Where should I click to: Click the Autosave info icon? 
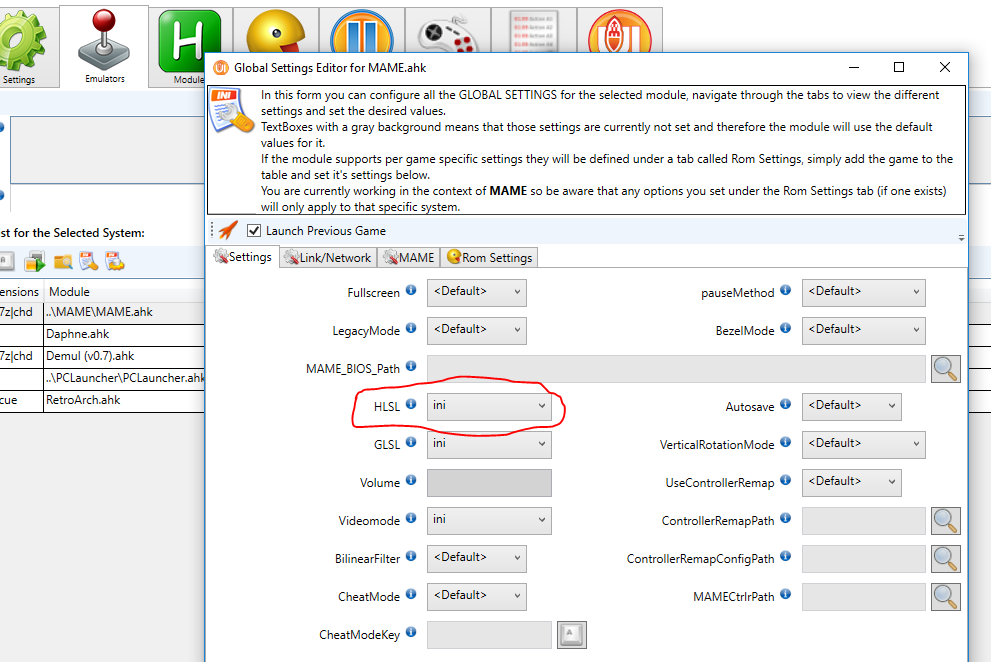point(786,404)
